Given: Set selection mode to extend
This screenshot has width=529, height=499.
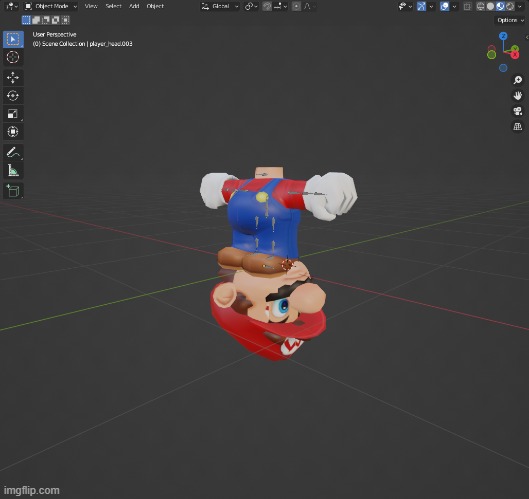Looking at the screenshot, I should 36,20.
